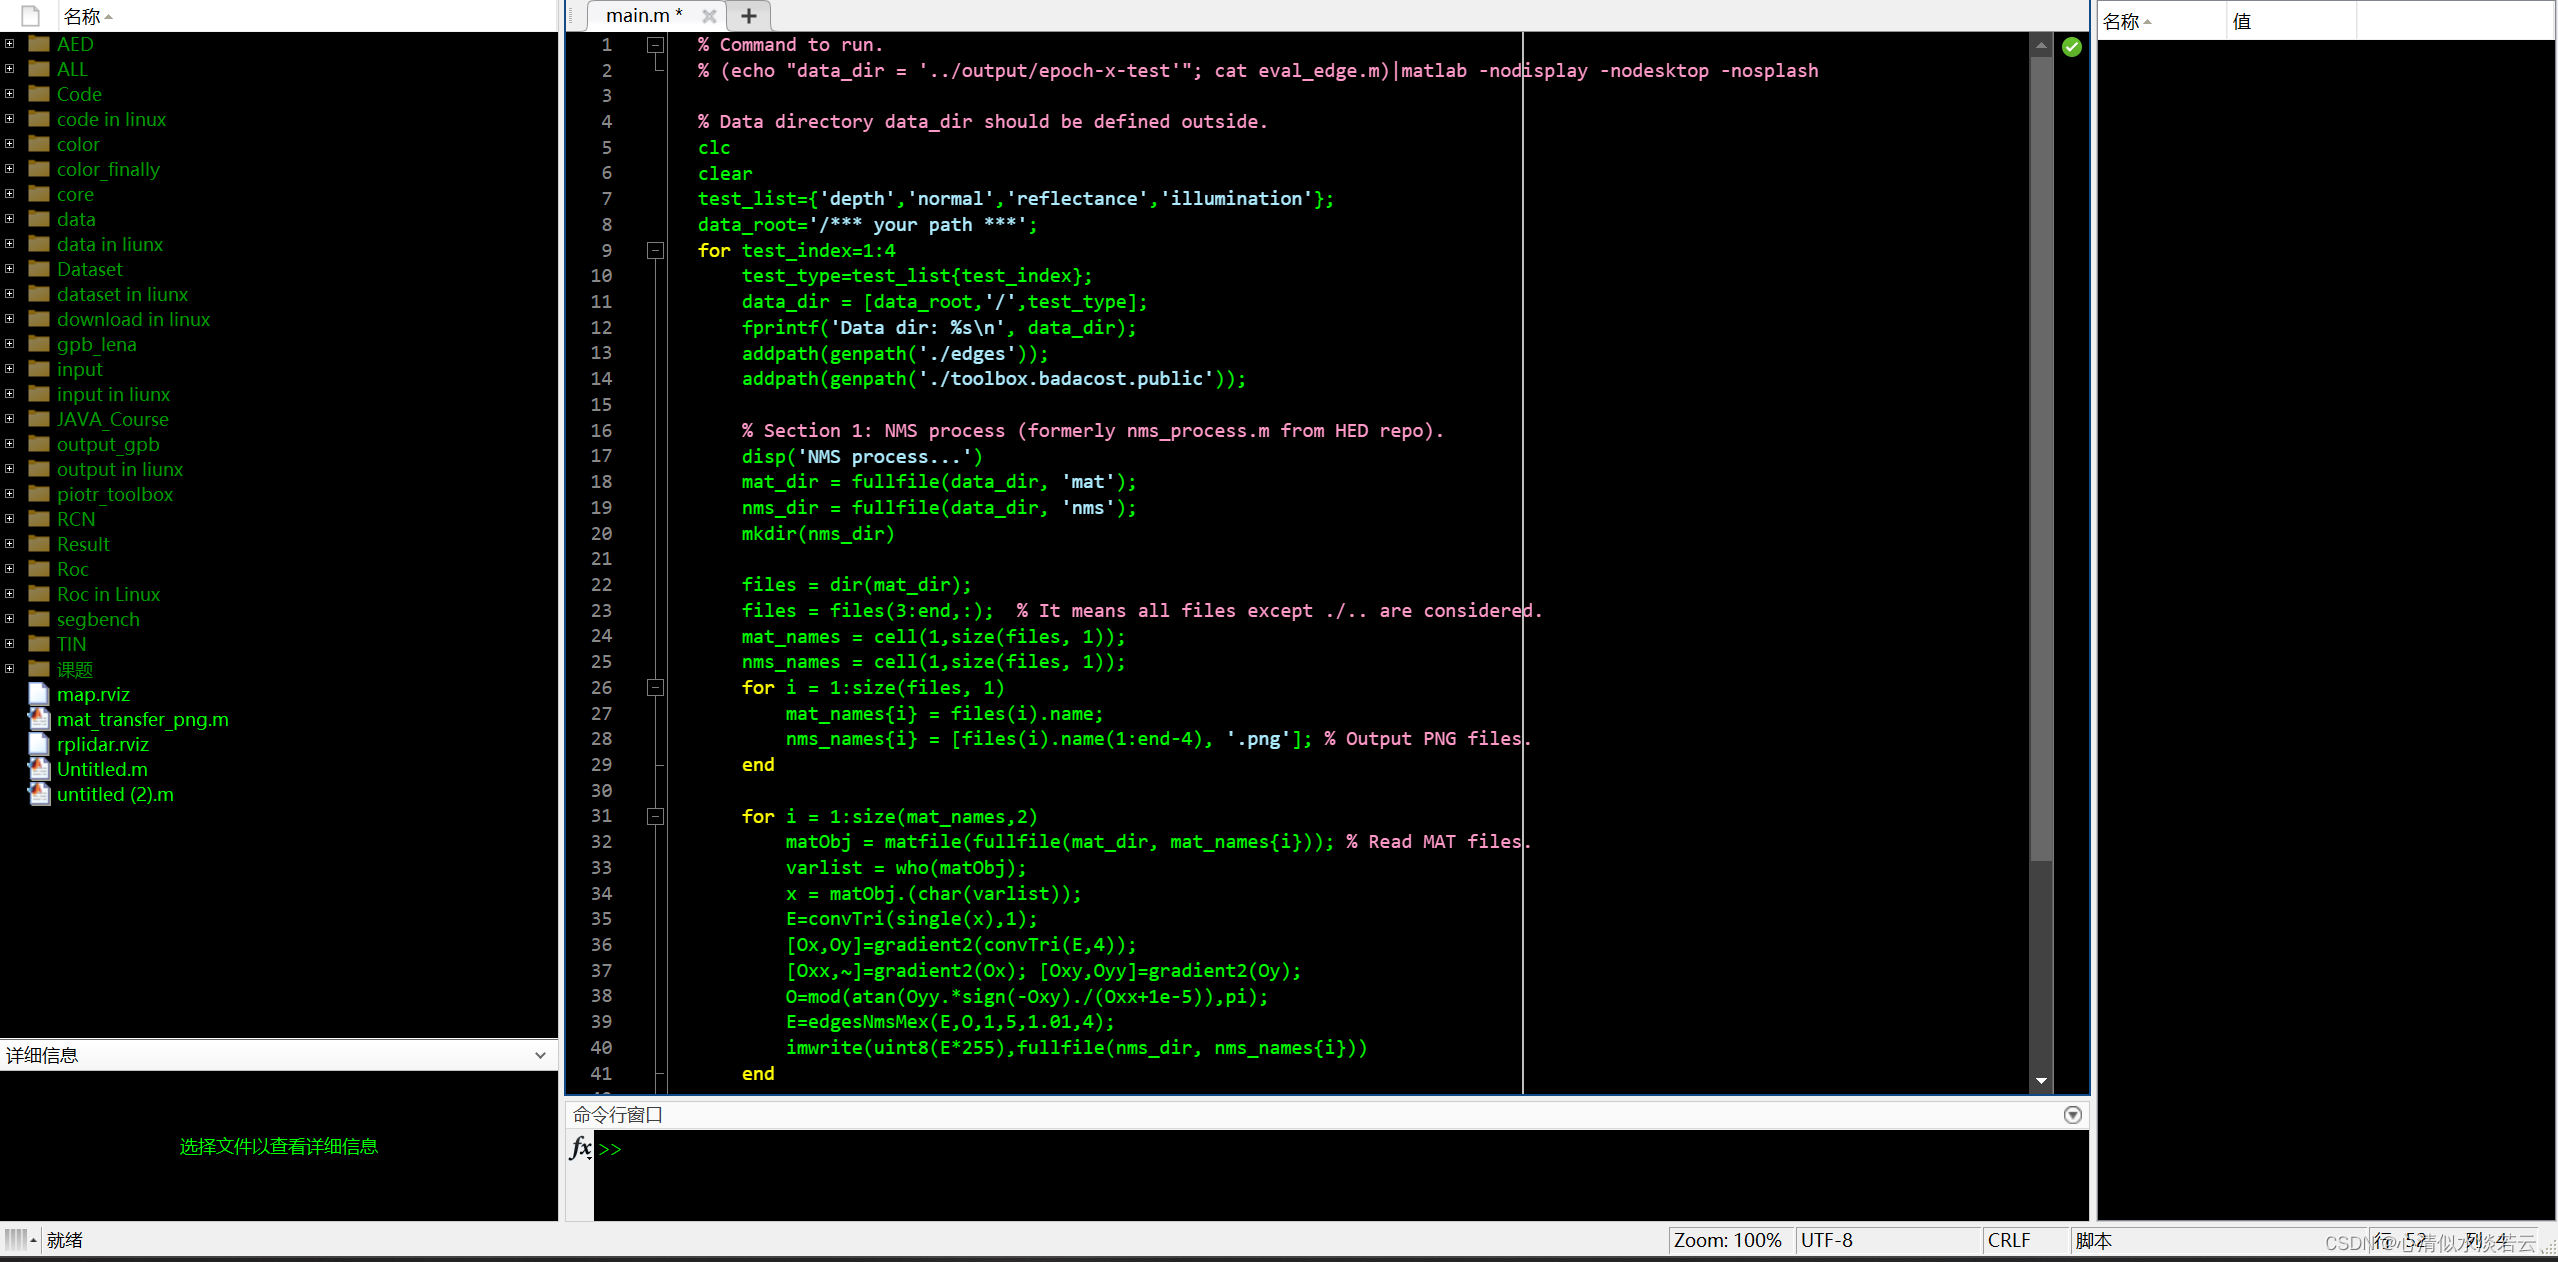Select the output in liunx folder

coord(120,469)
